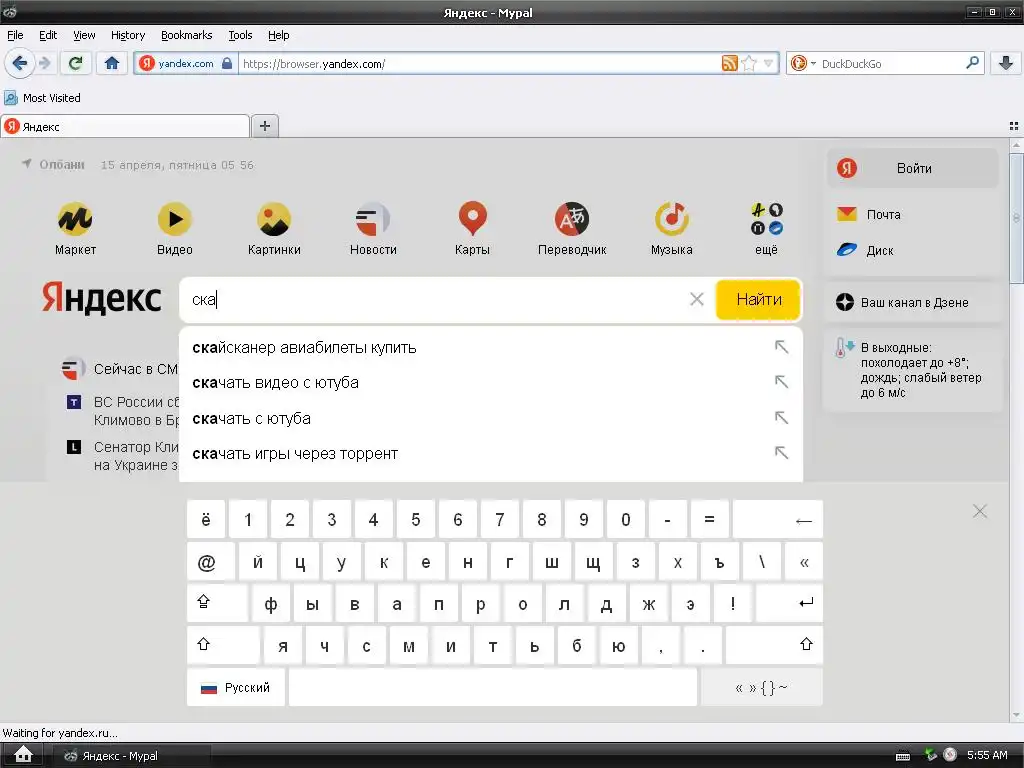The width and height of the screenshot is (1024, 768).
Task: Choose suggestion скачать с ютуба
Action: click(x=491, y=419)
